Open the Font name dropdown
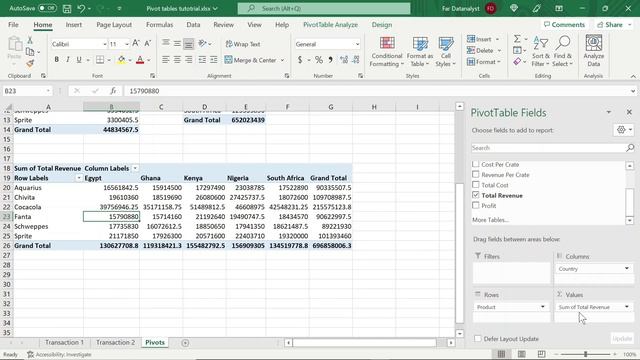Screen dimensions: 640x360 point(104,44)
